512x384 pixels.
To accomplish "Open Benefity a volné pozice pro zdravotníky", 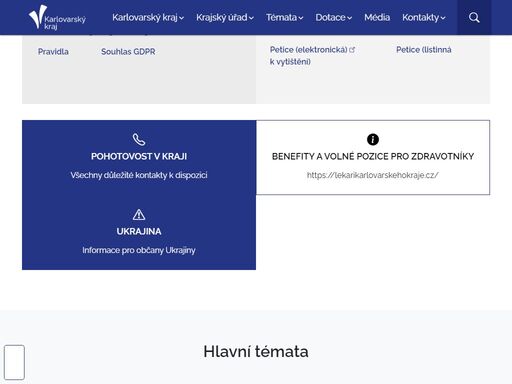I will pos(373,156).
